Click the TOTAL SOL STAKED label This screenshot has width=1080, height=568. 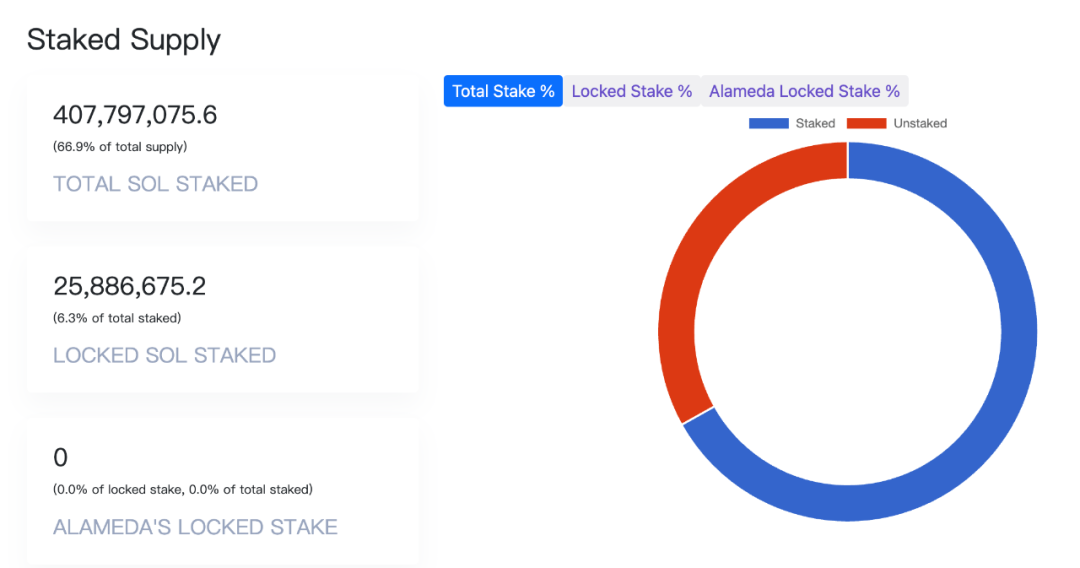tap(155, 184)
